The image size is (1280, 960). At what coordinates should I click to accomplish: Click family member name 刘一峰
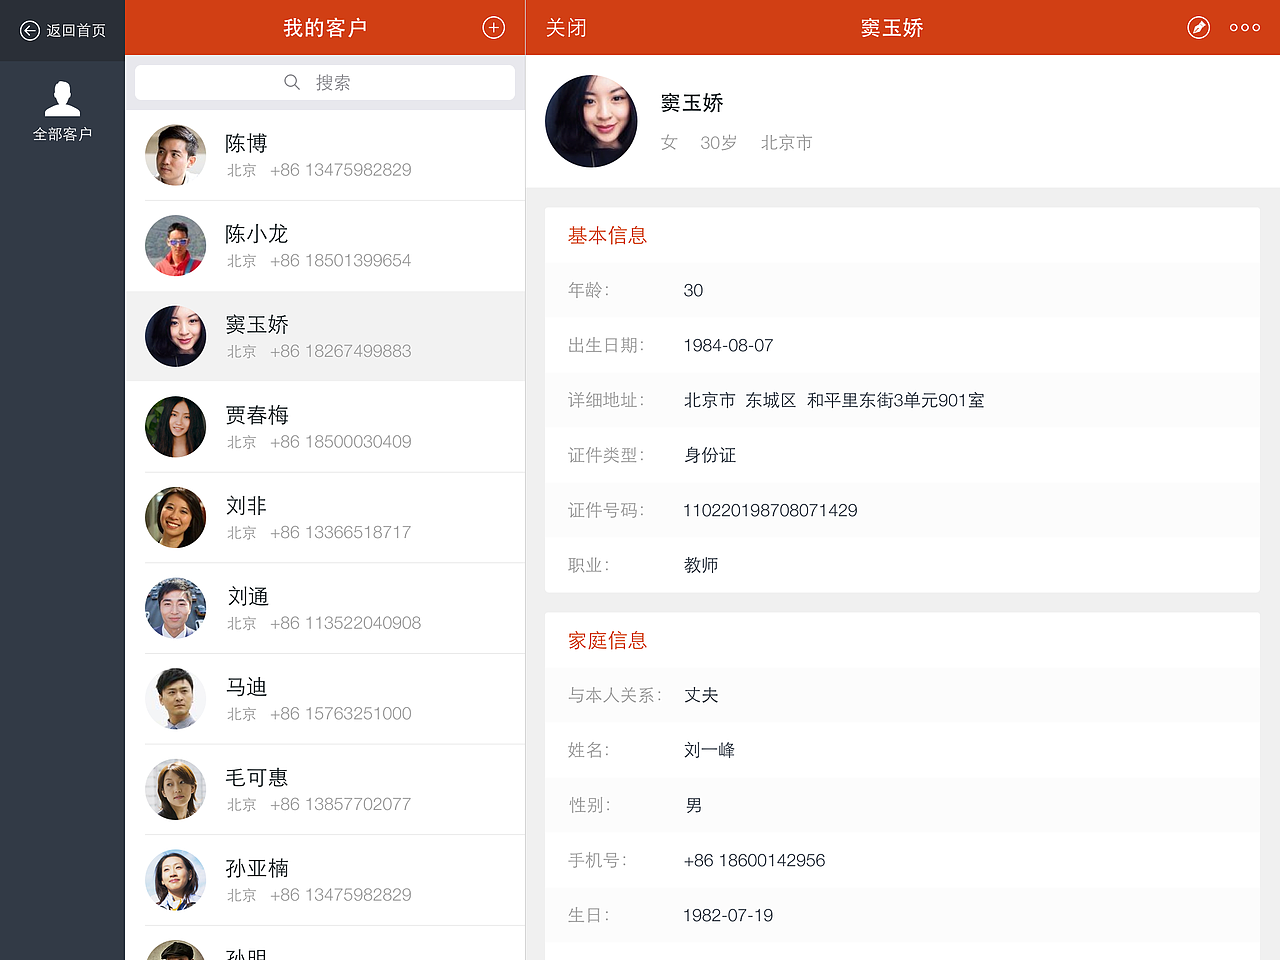coord(710,750)
